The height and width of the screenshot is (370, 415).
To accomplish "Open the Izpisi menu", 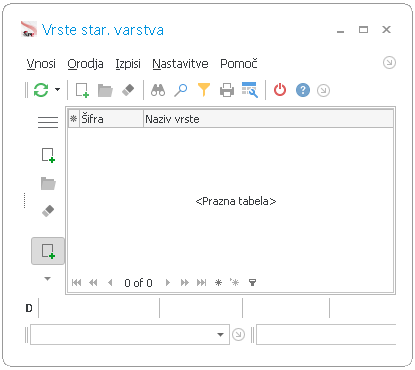I will coord(128,63).
